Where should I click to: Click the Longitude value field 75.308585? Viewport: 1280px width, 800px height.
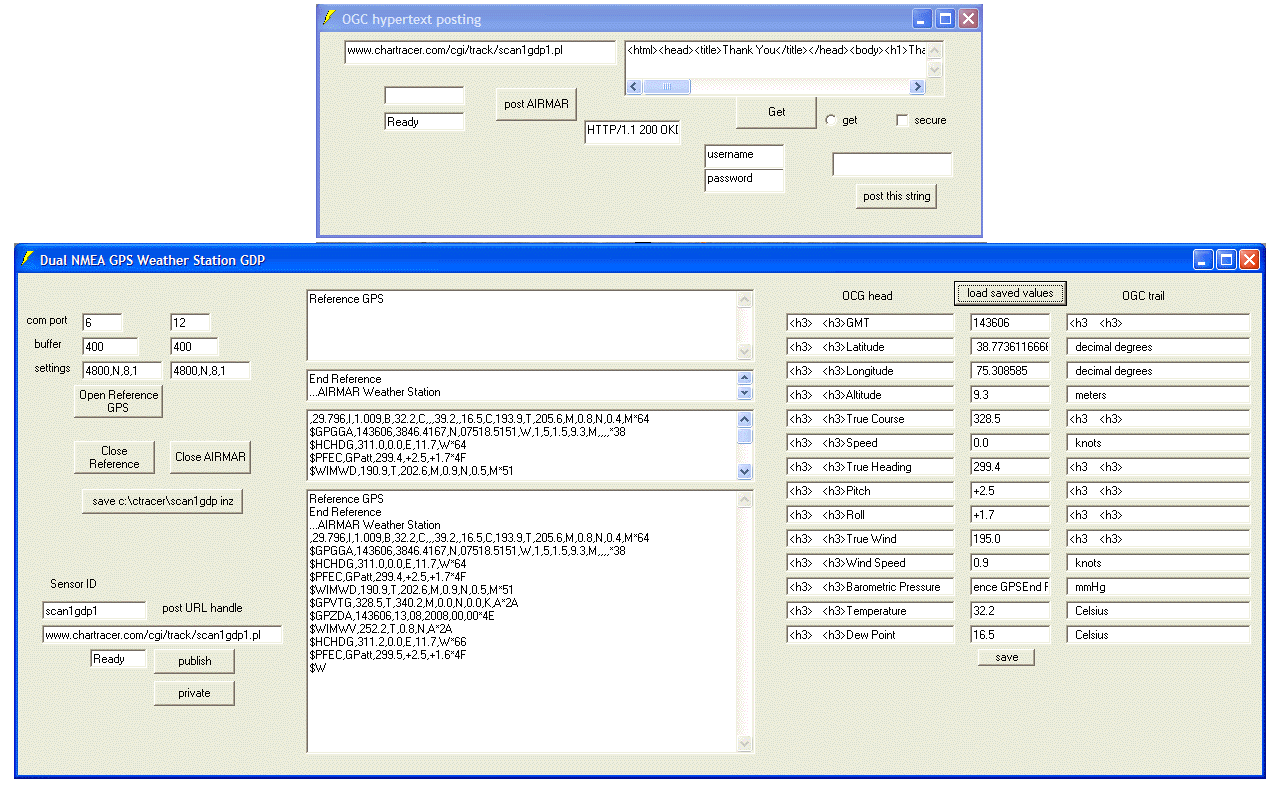click(x=1010, y=371)
